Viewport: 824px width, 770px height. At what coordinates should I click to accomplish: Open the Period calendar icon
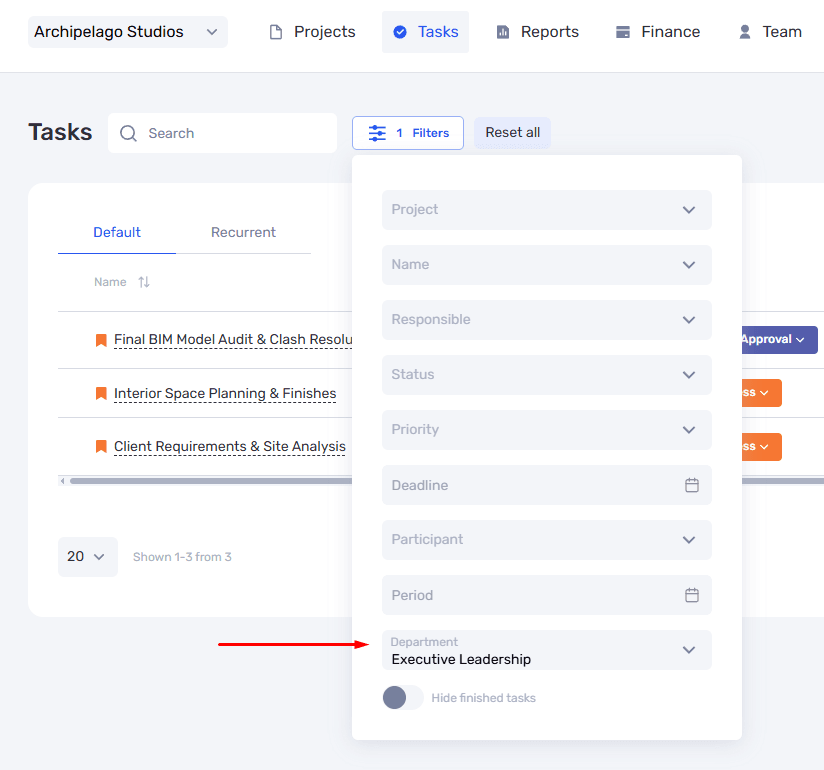pos(692,595)
